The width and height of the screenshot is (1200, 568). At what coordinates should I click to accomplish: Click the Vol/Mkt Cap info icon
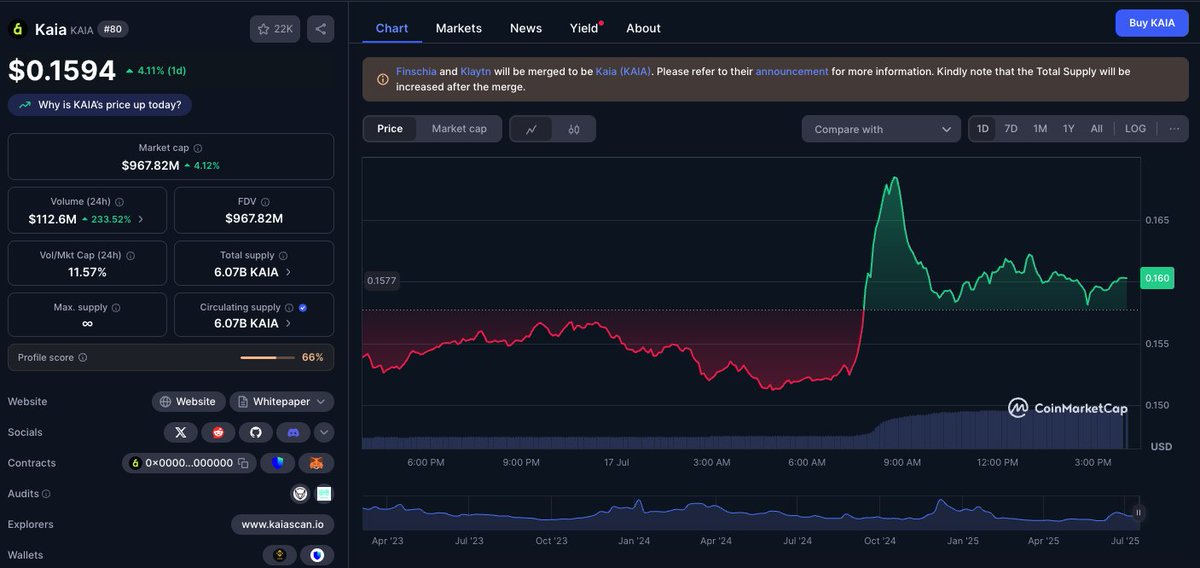coord(131,256)
